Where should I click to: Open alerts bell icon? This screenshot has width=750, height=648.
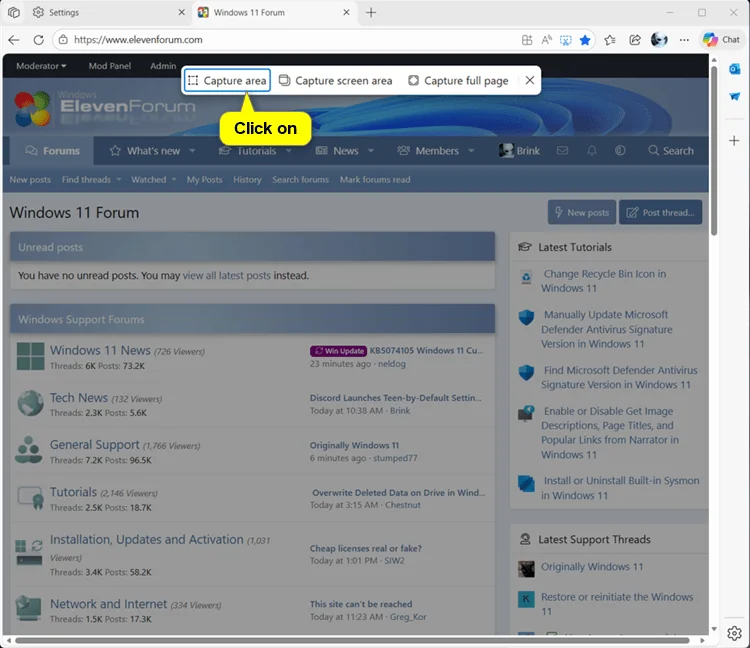tap(592, 151)
